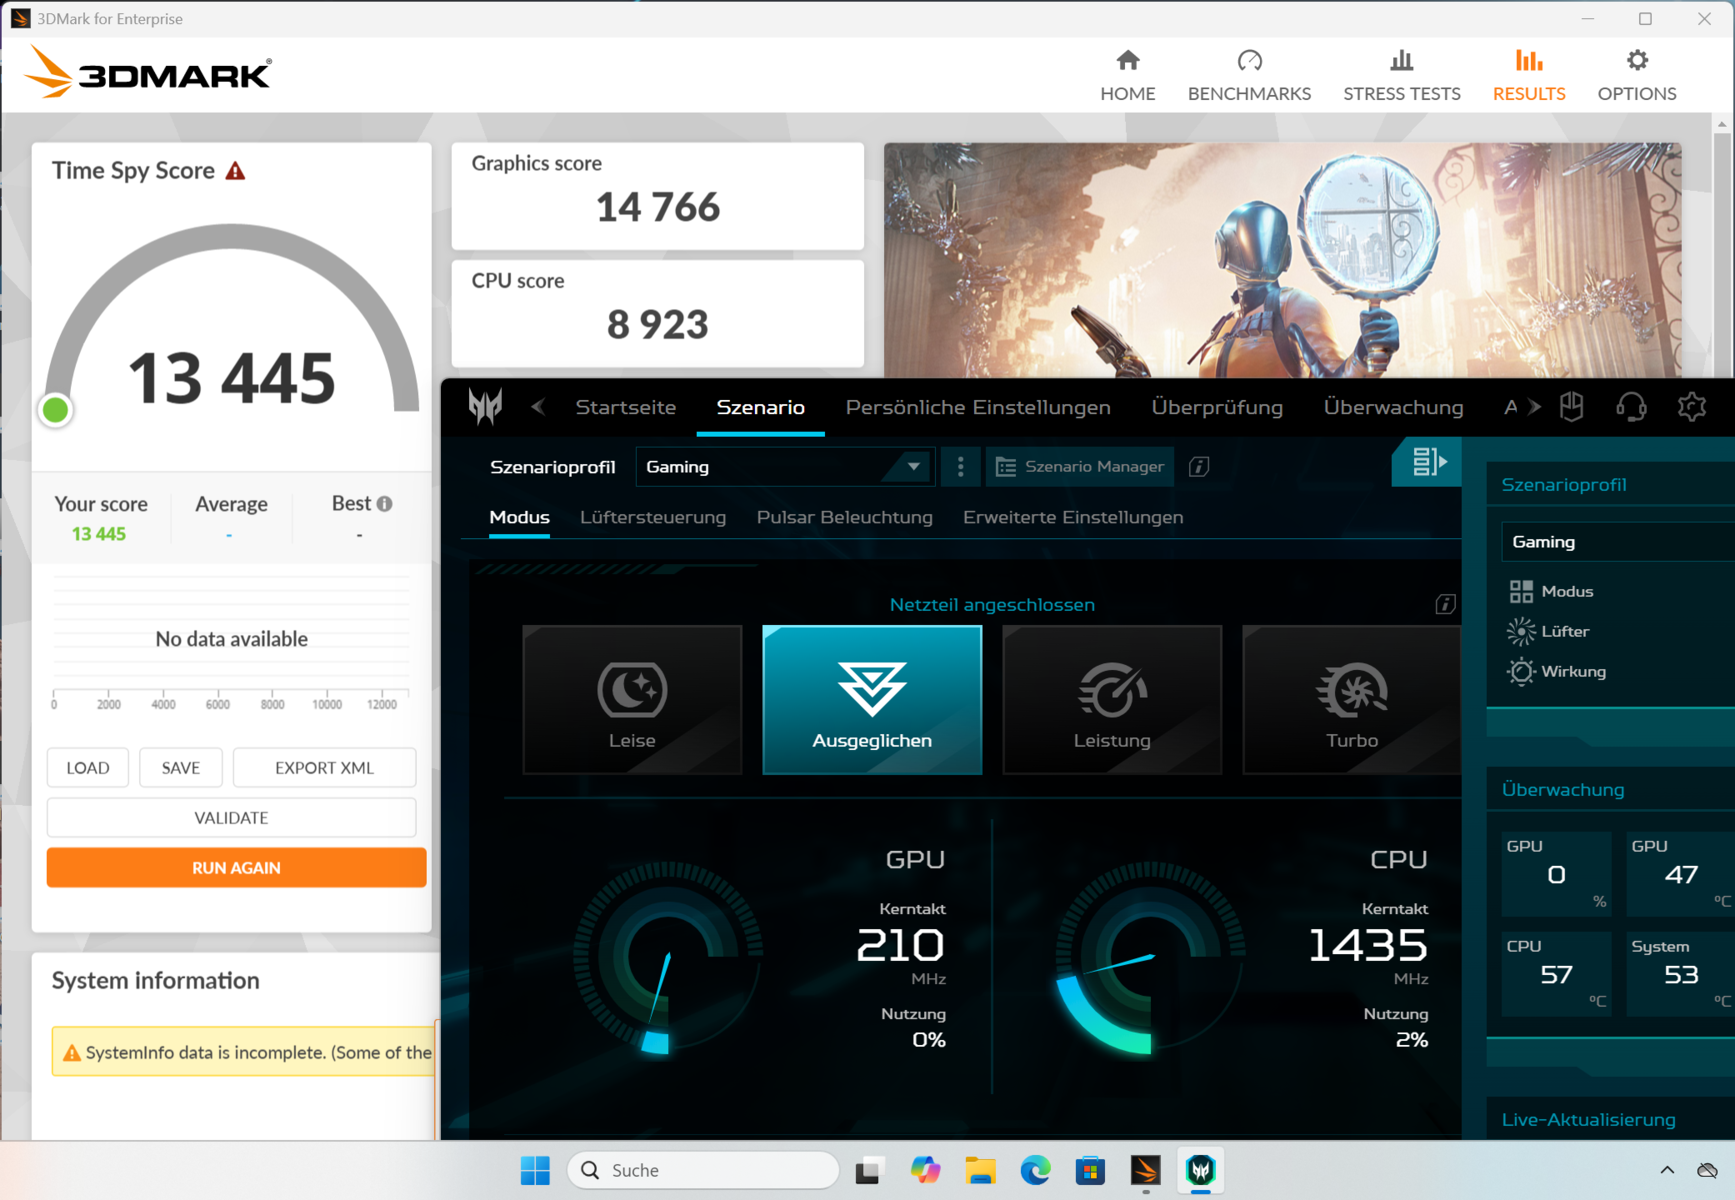Click the 3DMark logo
The image size is (1735, 1200).
coord(147,72)
